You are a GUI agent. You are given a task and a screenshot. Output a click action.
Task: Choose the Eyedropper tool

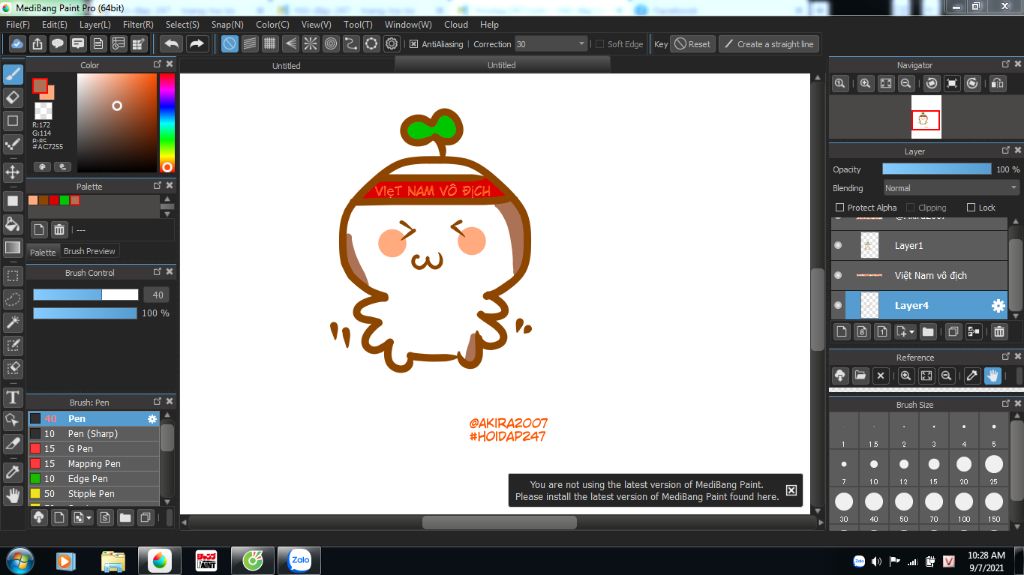point(13,470)
